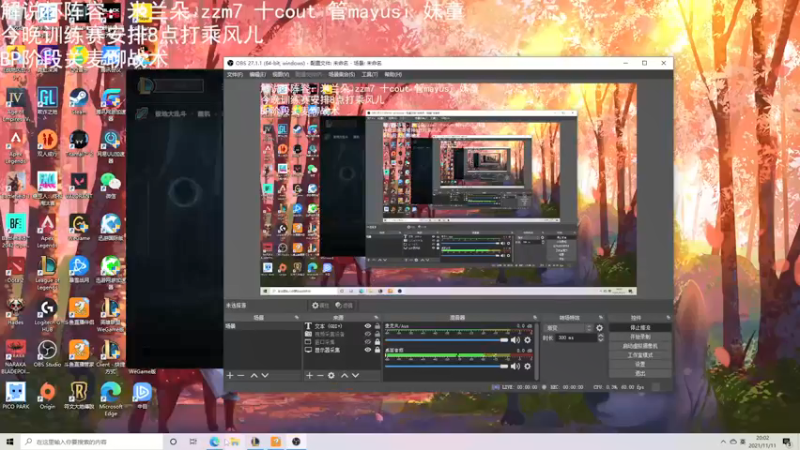Image resolution: width=800 pixels, height=450 pixels.
Task: Toggle the lock on the 视频采集设备 source
Action: point(378,334)
